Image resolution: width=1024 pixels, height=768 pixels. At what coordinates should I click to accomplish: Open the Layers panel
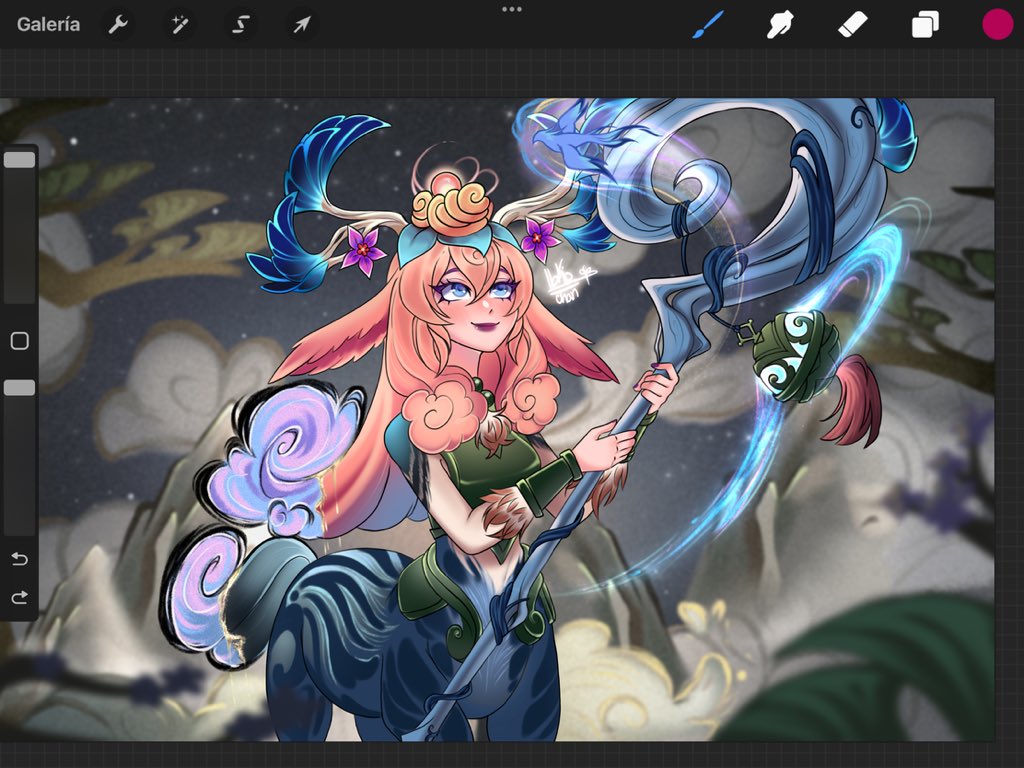click(925, 25)
